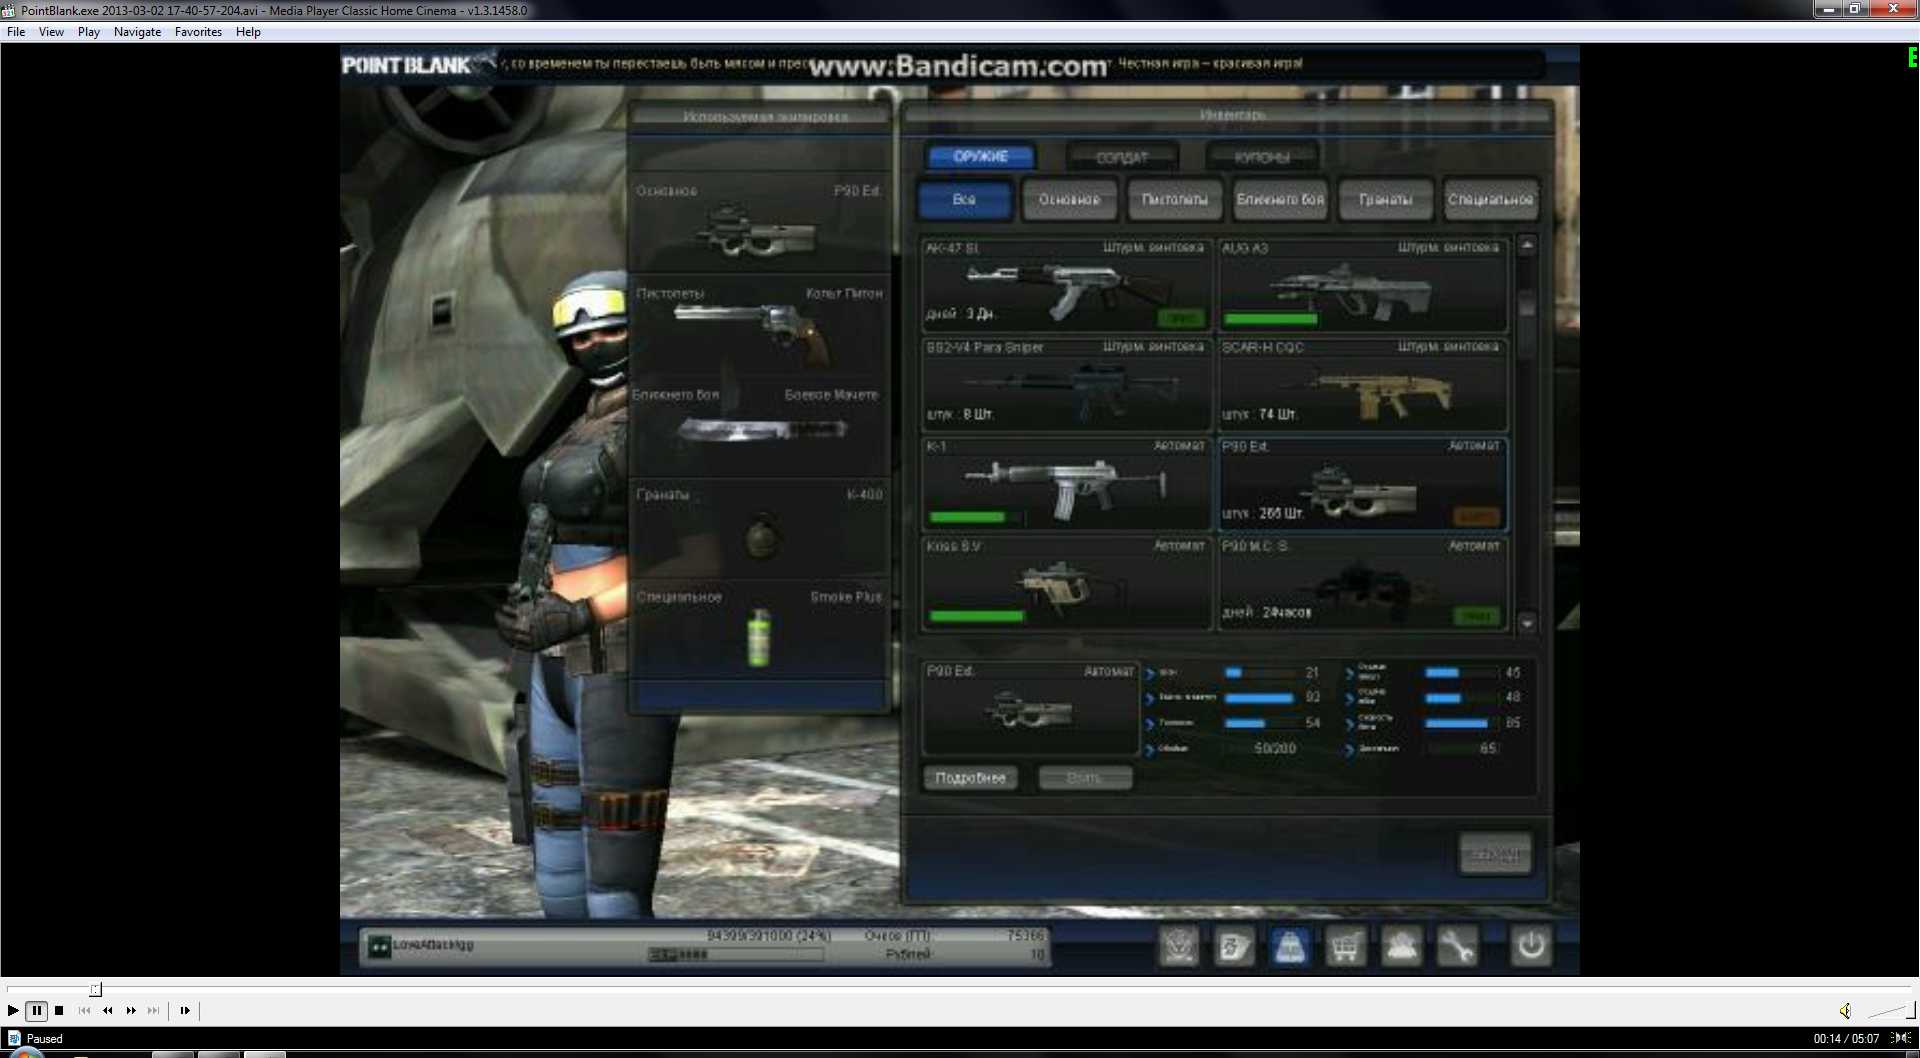Click the power exit icon in game bar

click(x=1530, y=945)
